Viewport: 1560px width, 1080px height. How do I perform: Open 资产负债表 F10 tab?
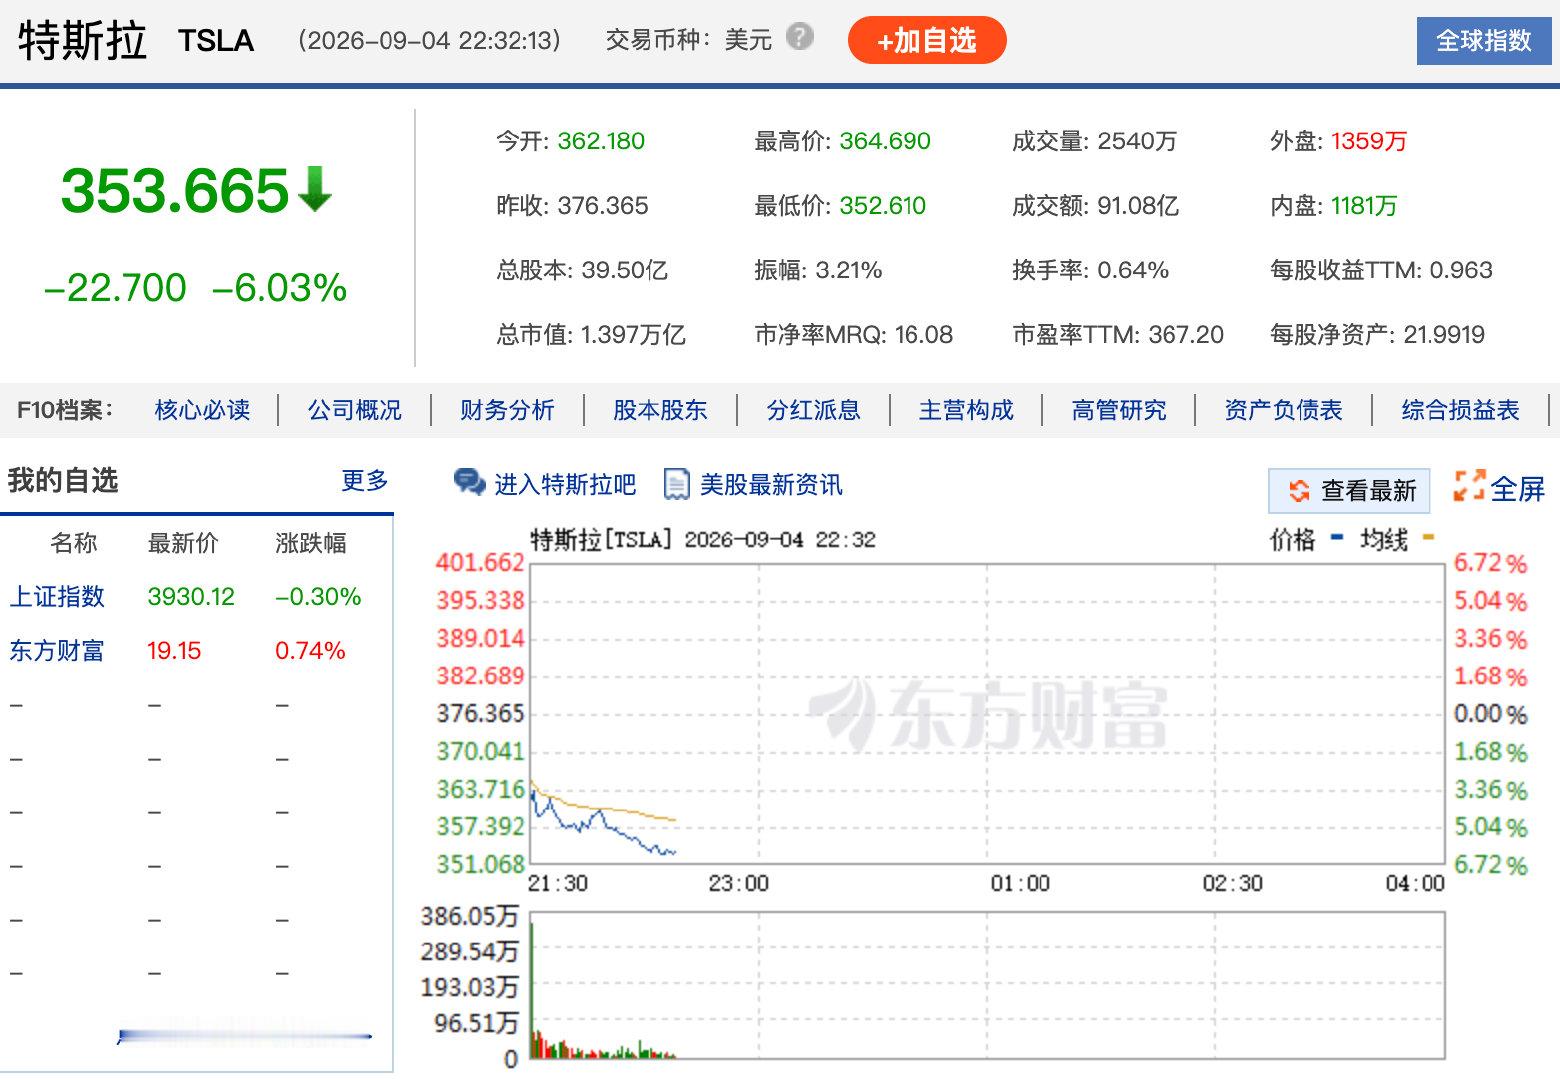pos(1283,410)
